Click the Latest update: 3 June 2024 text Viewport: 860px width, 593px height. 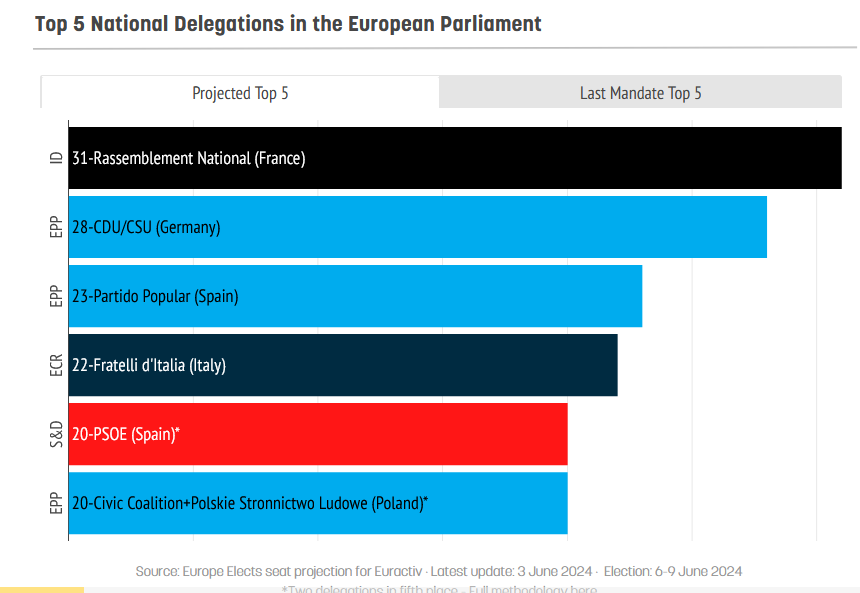point(510,571)
